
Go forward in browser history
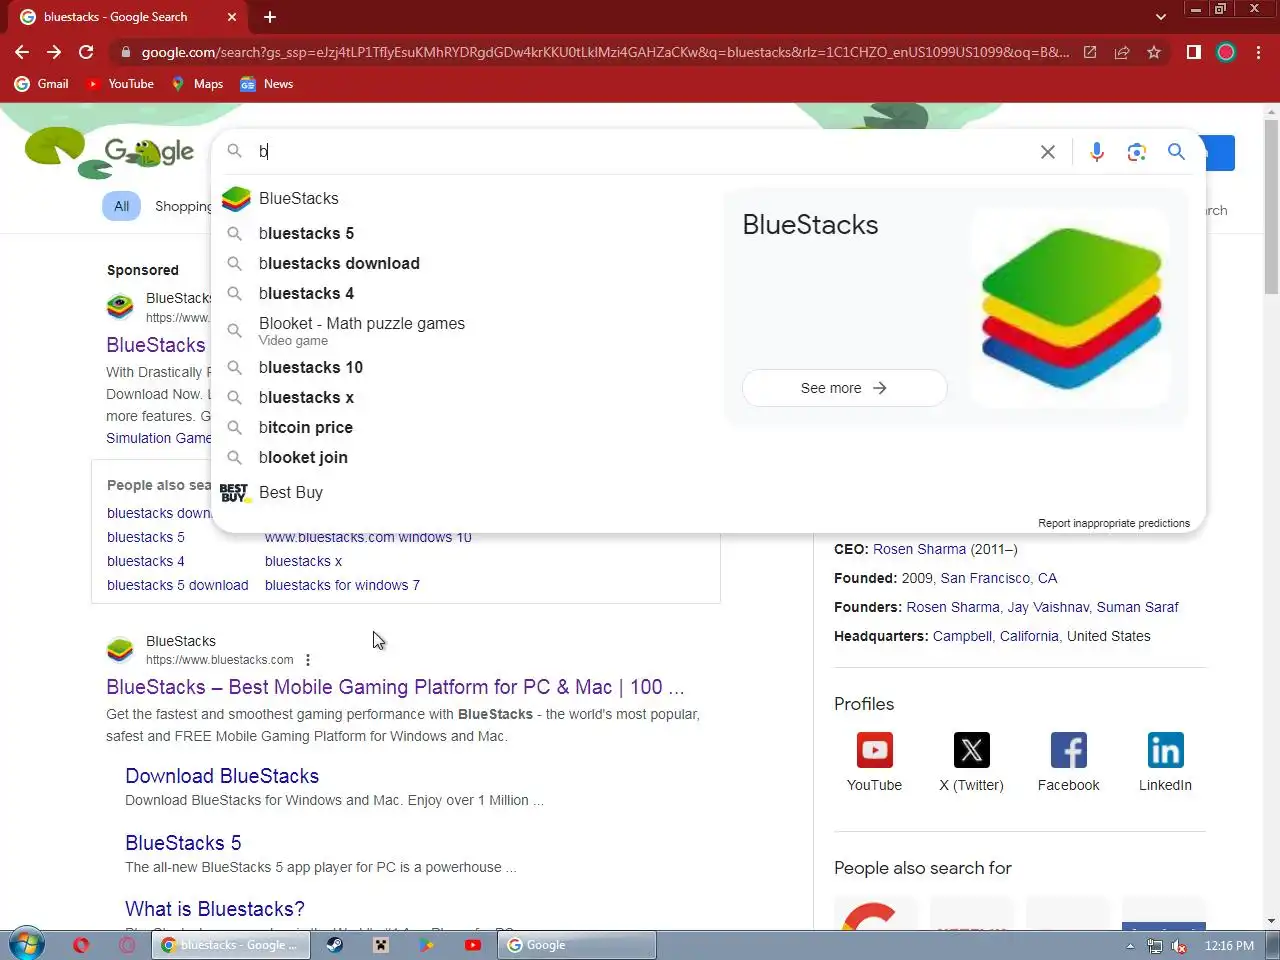(54, 52)
